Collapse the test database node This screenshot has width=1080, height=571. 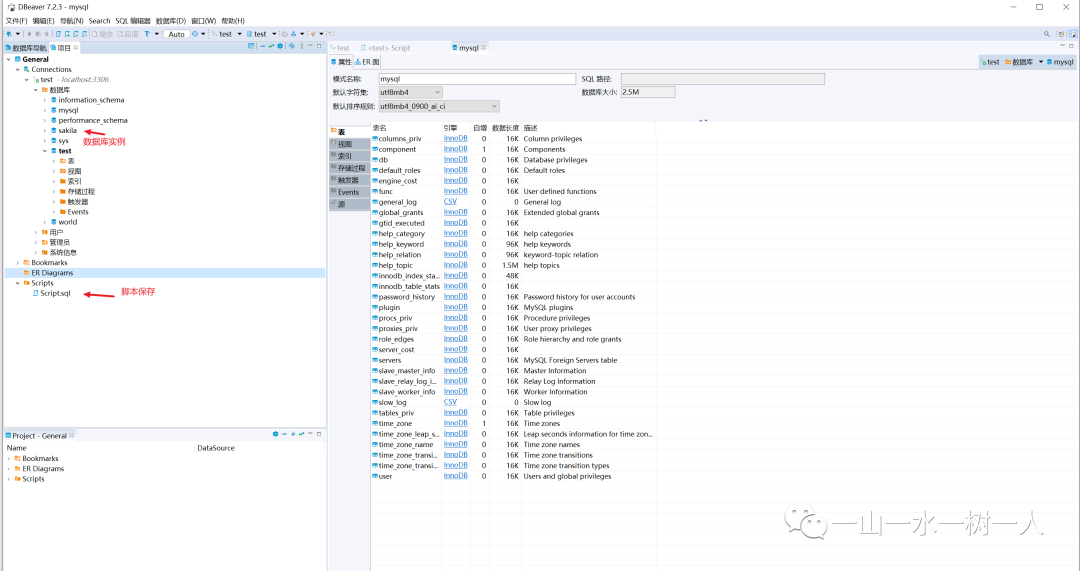(x=45, y=151)
